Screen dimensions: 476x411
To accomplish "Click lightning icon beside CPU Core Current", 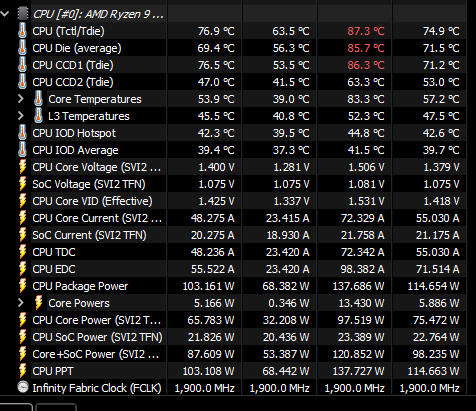I will [x=22, y=218].
